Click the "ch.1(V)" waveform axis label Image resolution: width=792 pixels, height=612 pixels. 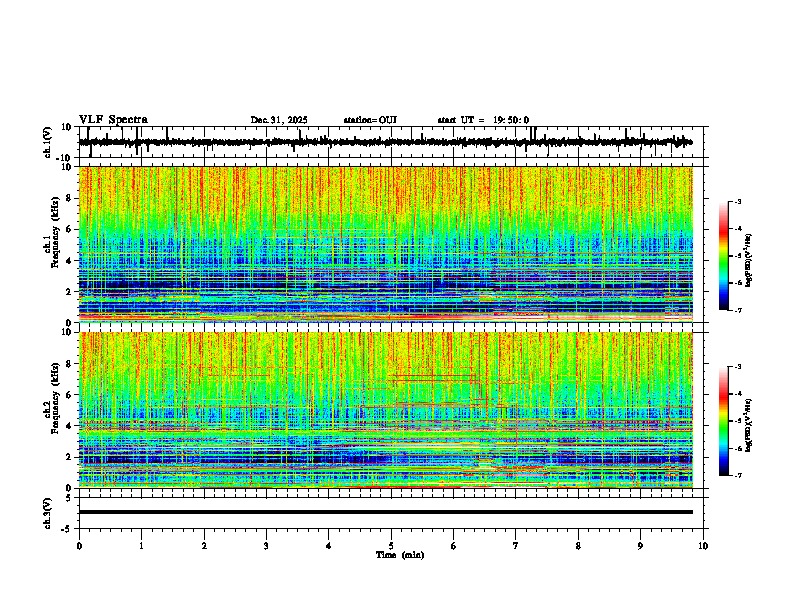click(48, 142)
